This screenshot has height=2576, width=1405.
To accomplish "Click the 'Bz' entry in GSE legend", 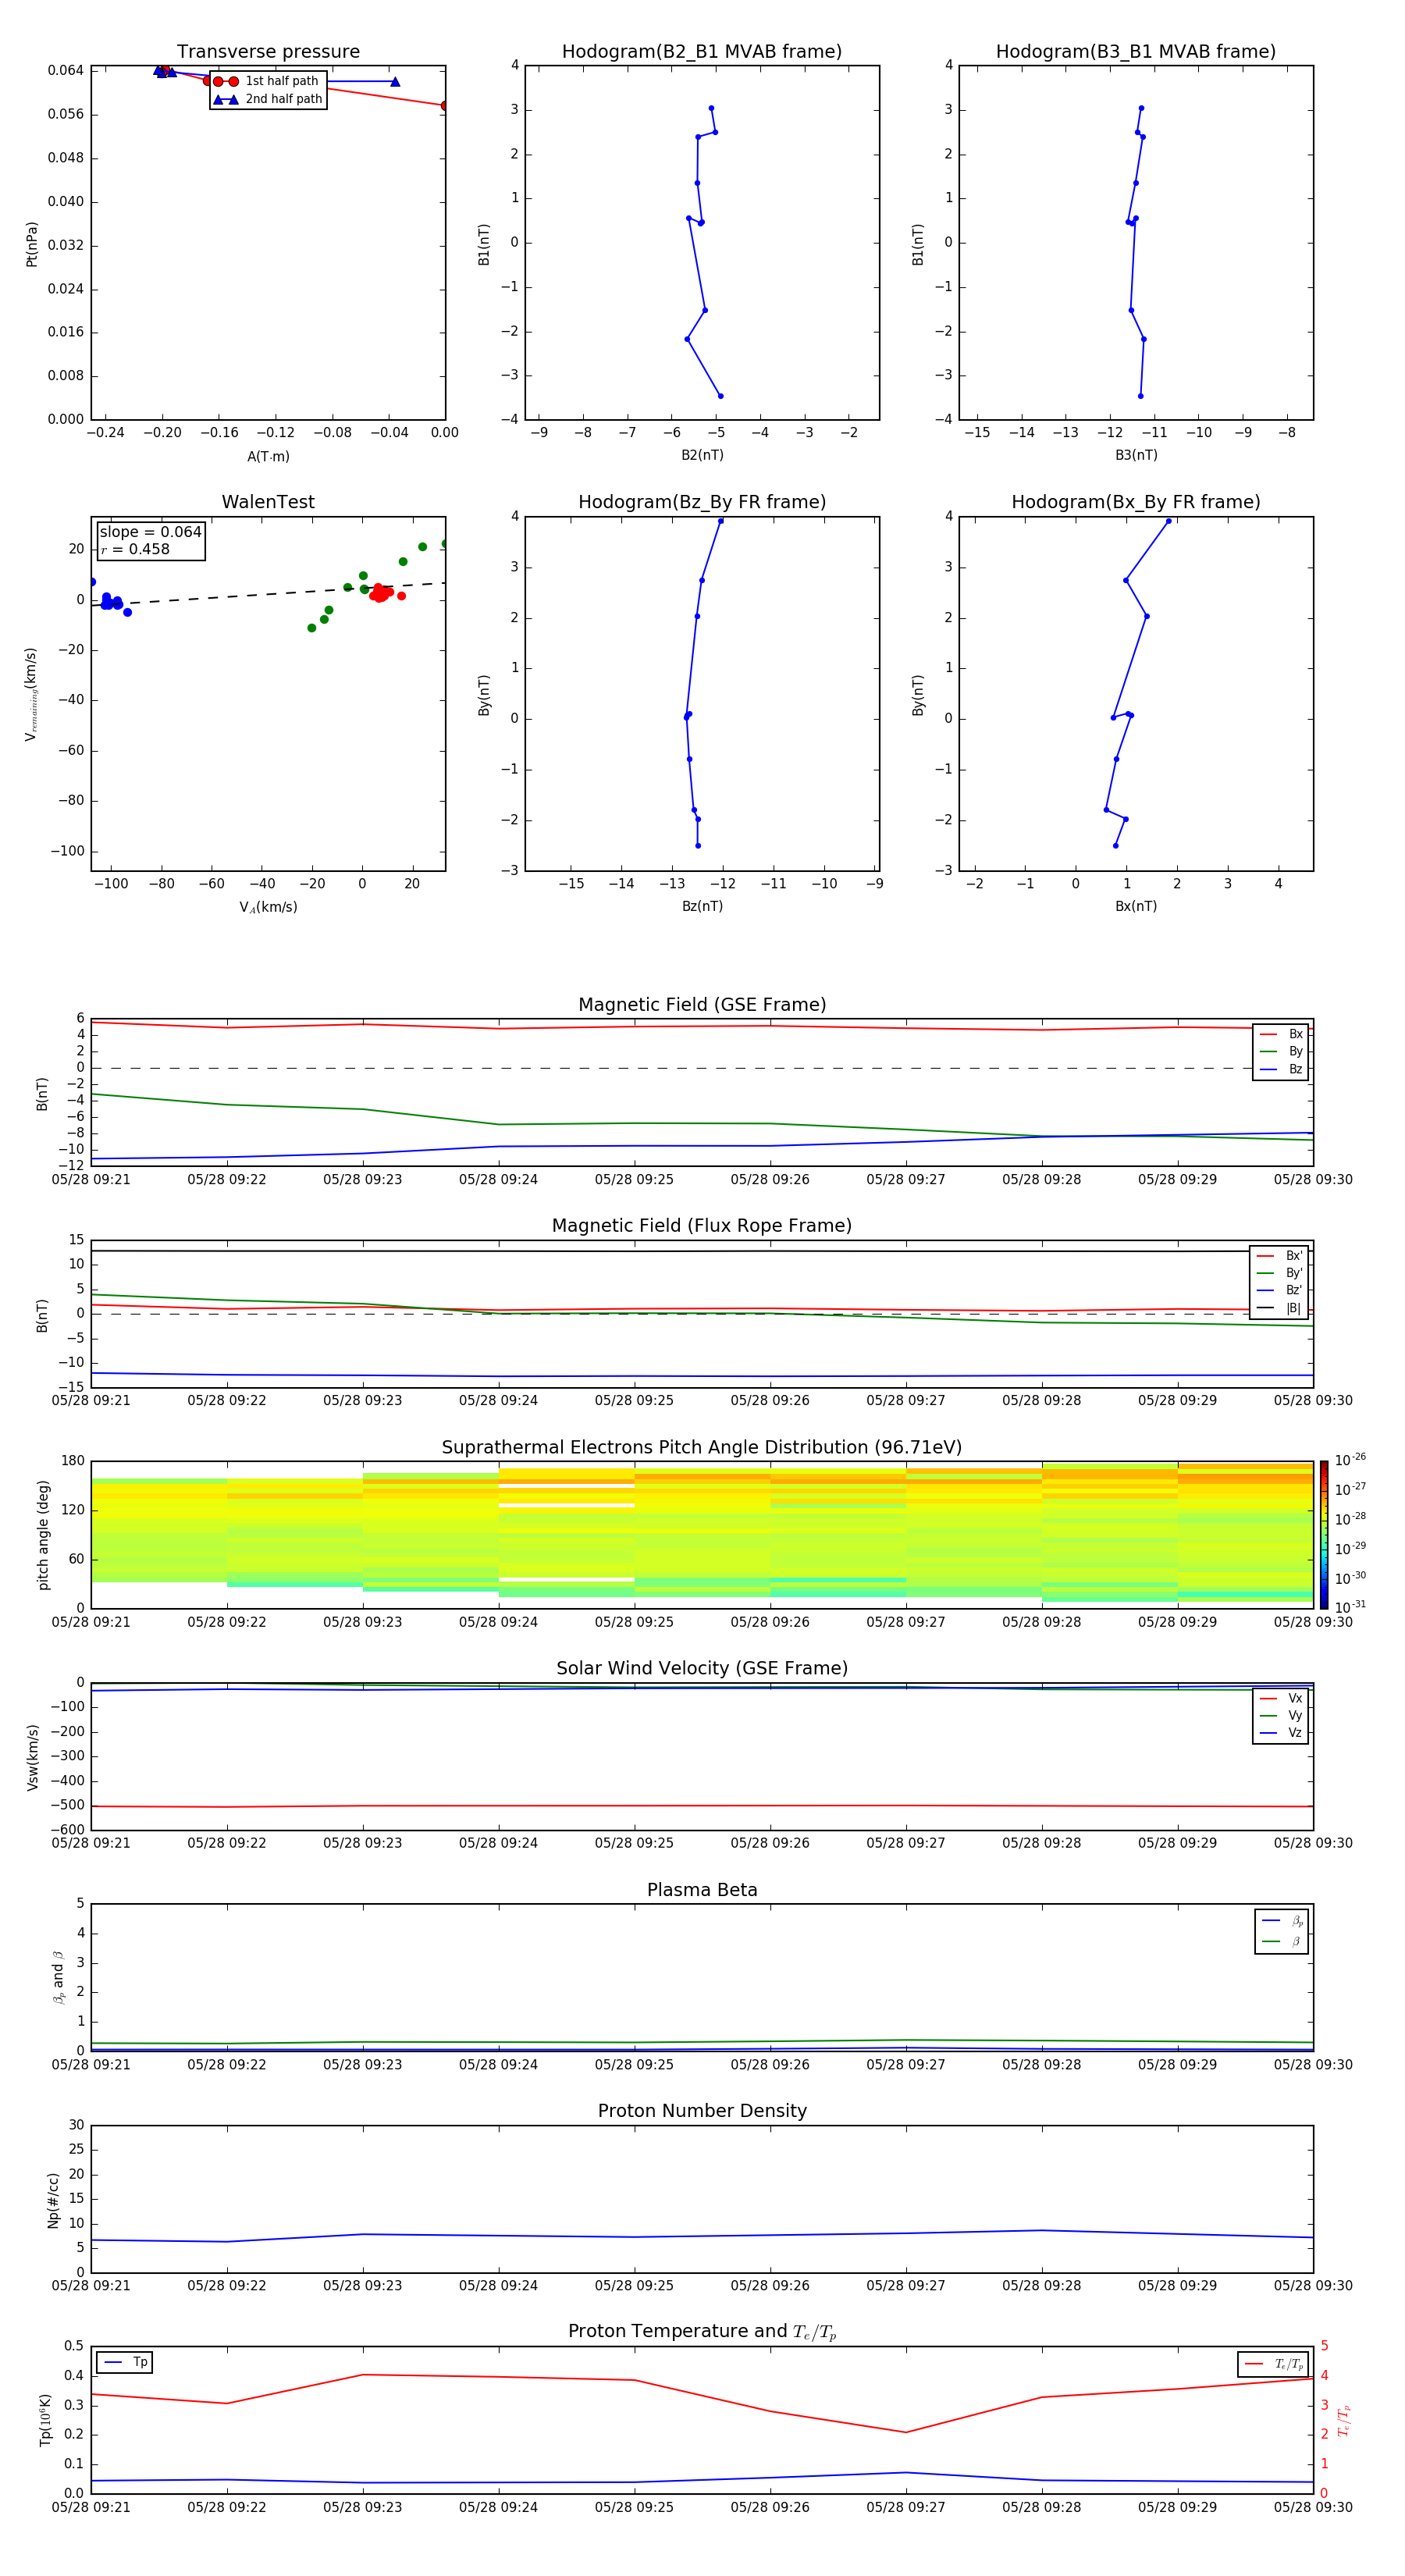I will click(x=1282, y=1069).
